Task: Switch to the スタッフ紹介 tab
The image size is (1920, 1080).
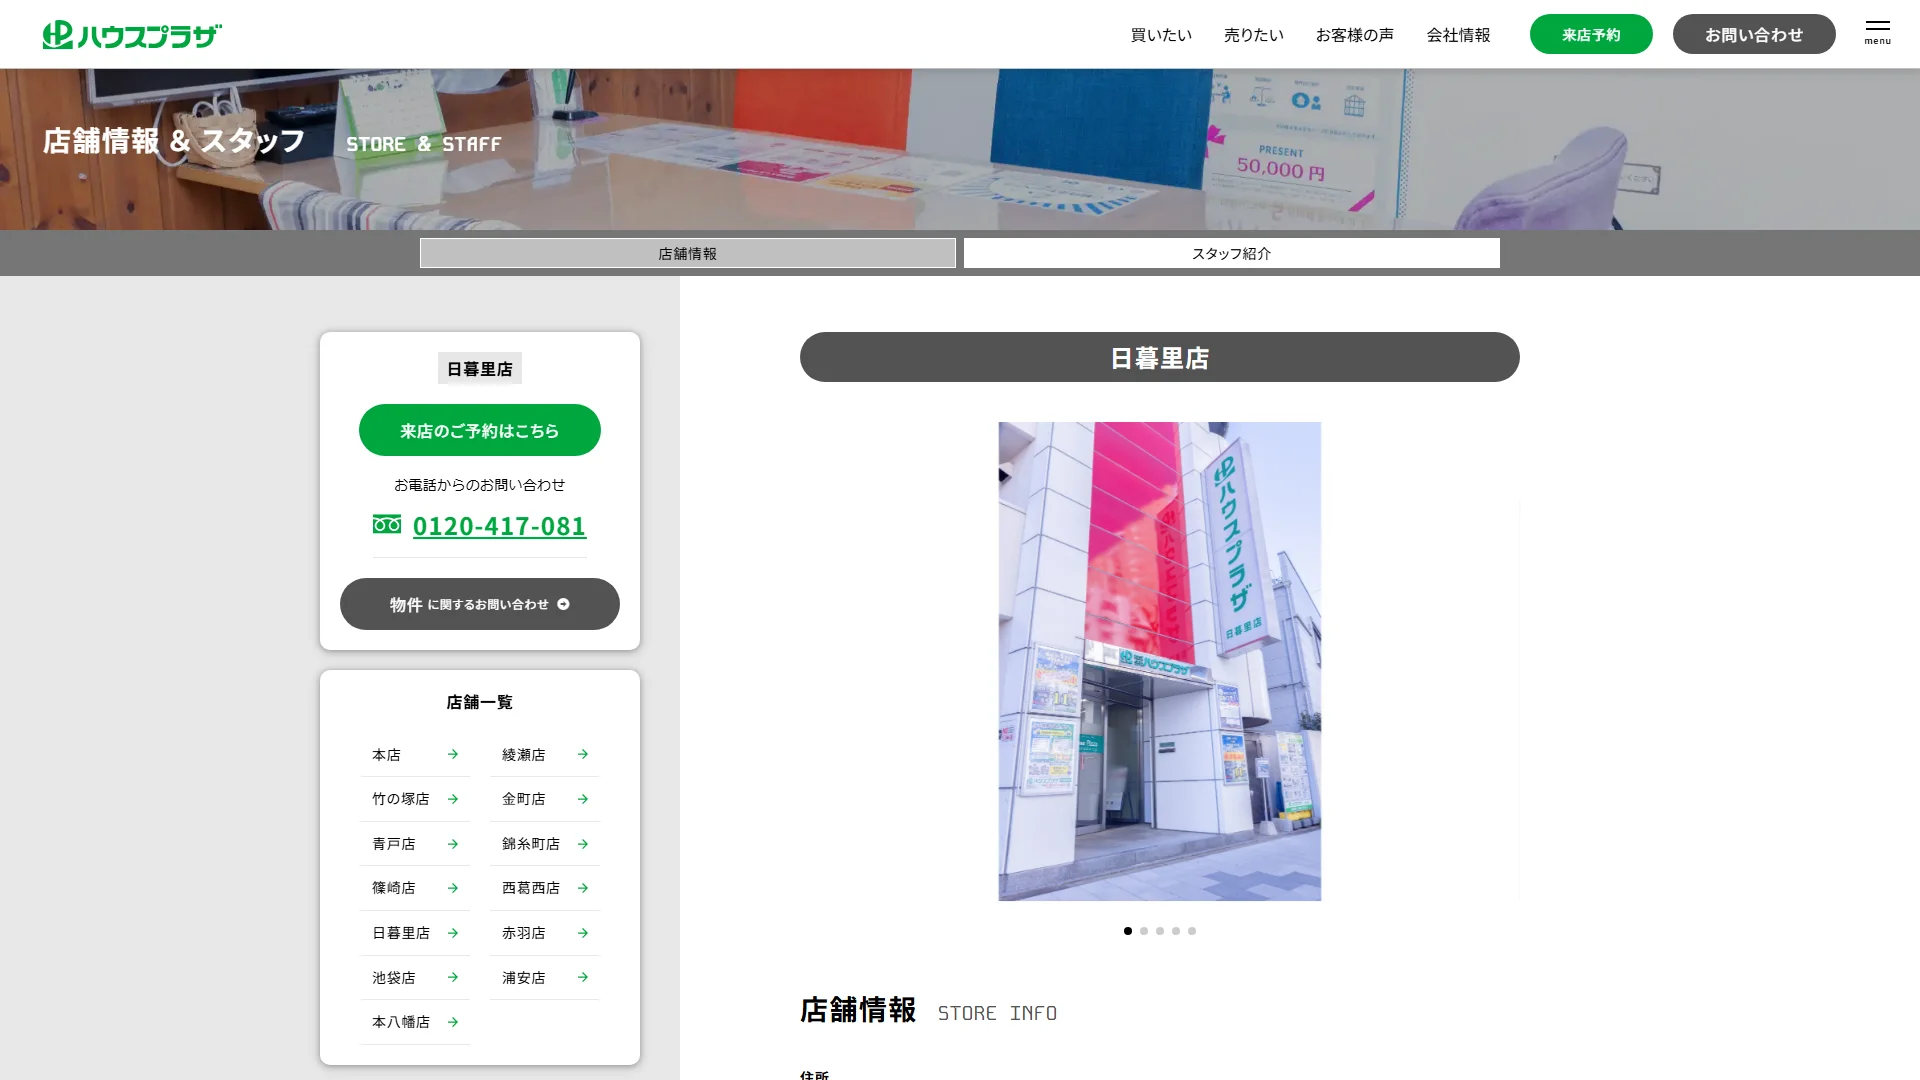Action: (x=1232, y=253)
